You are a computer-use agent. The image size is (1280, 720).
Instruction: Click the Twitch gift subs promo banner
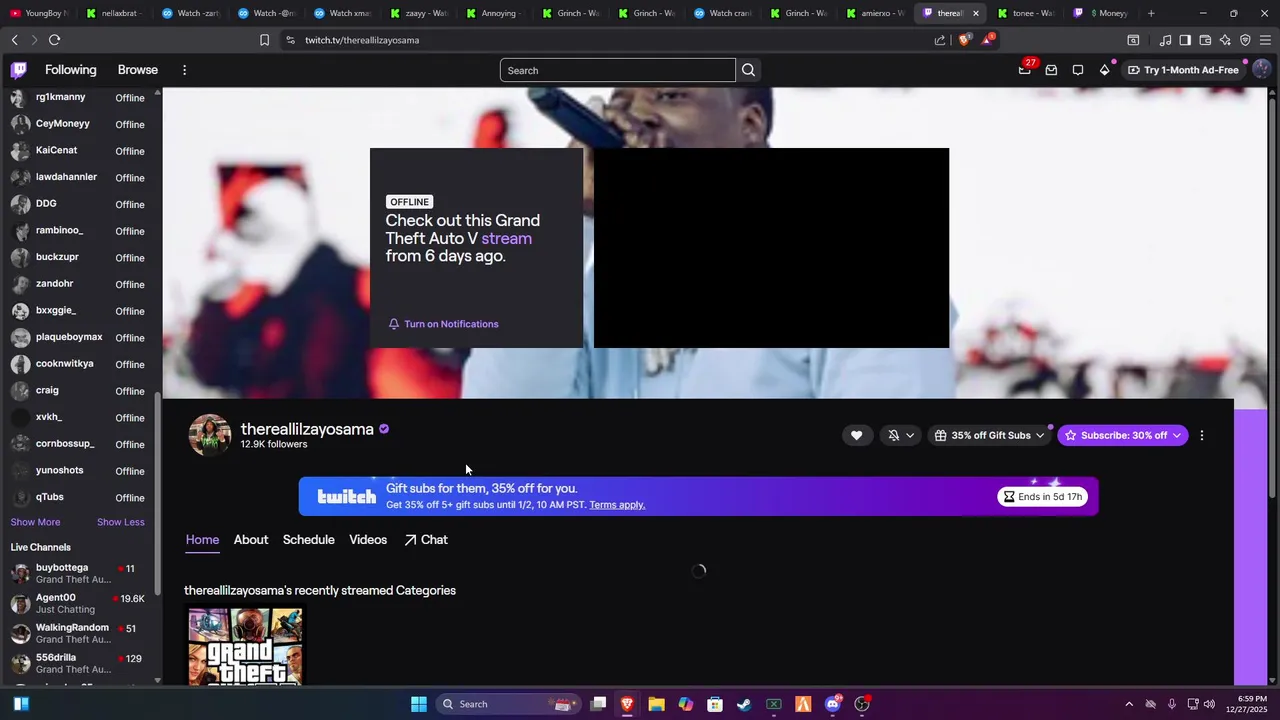click(x=698, y=496)
